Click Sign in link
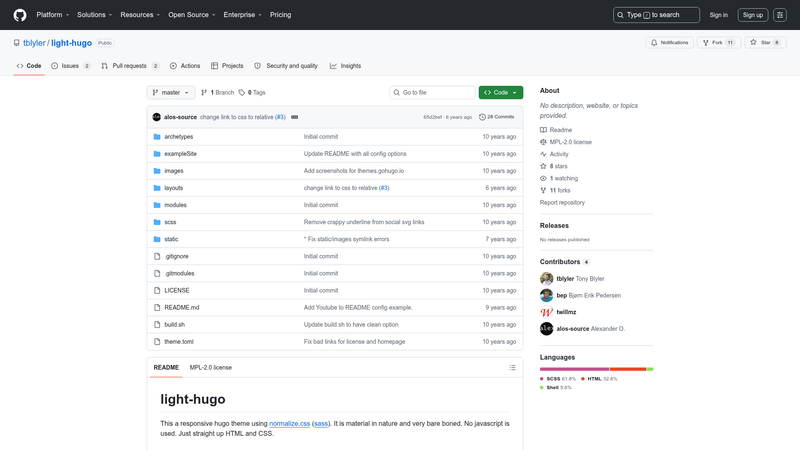Screen dimensions: 800x450 tap(718, 15)
